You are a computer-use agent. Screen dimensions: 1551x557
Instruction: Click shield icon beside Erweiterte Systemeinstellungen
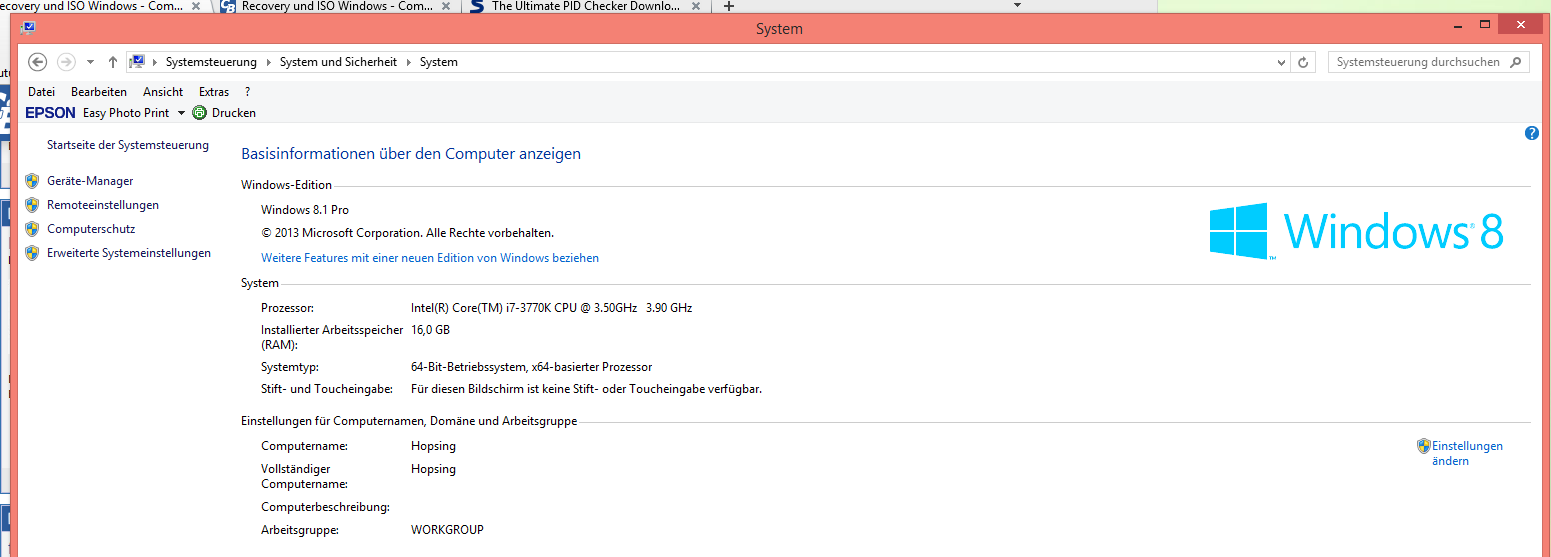[x=32, y=253]
